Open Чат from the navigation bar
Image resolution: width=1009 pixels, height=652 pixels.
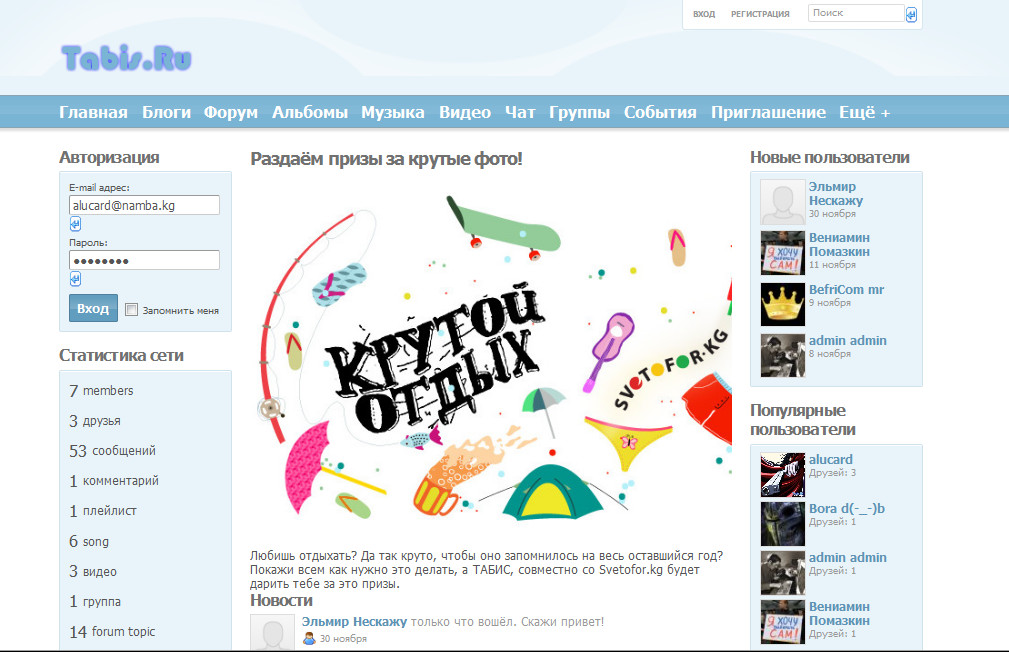point(520,113)
